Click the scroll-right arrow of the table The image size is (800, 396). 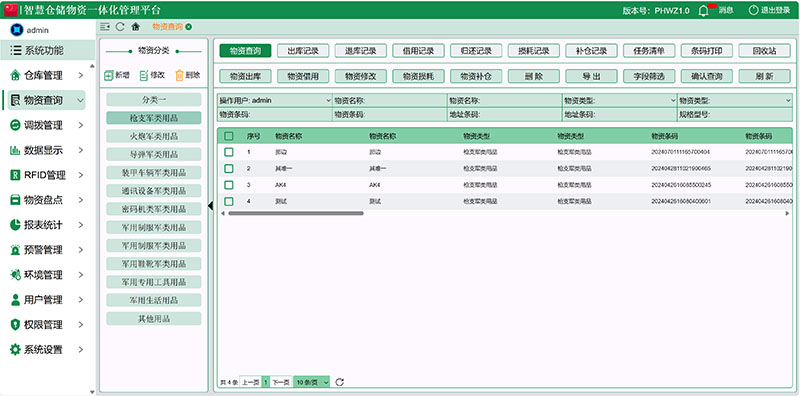787,213
